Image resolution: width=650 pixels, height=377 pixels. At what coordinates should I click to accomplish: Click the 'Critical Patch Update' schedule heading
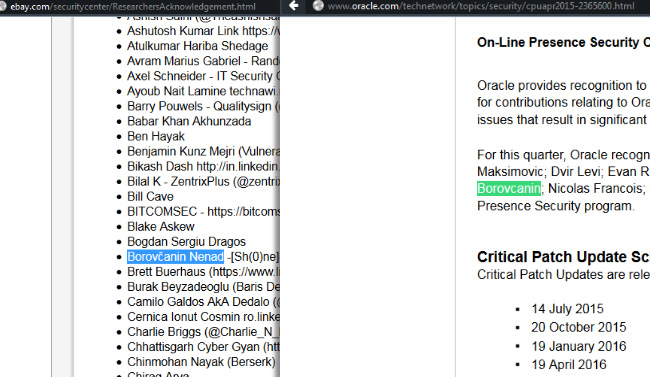click(563, 257)
